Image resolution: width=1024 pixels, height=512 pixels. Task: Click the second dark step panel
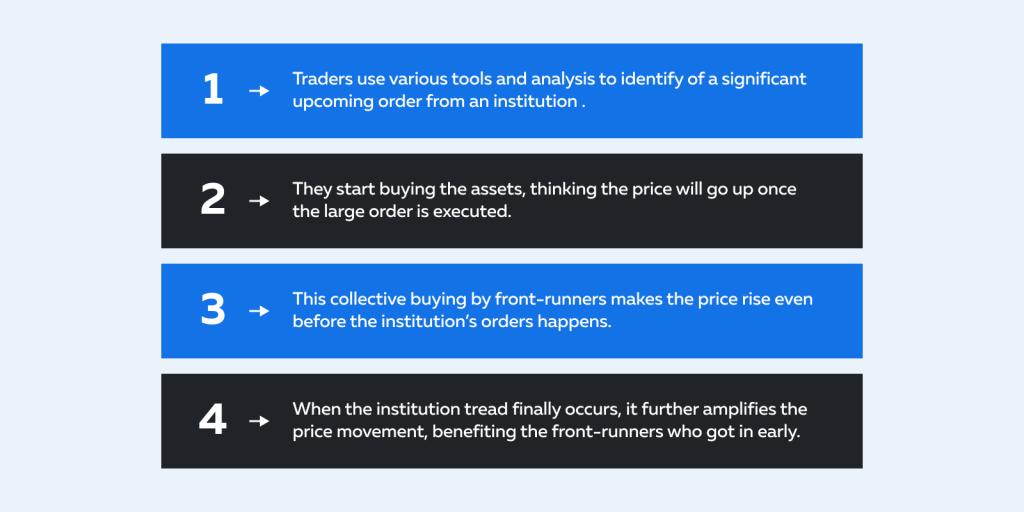[512, 201]
